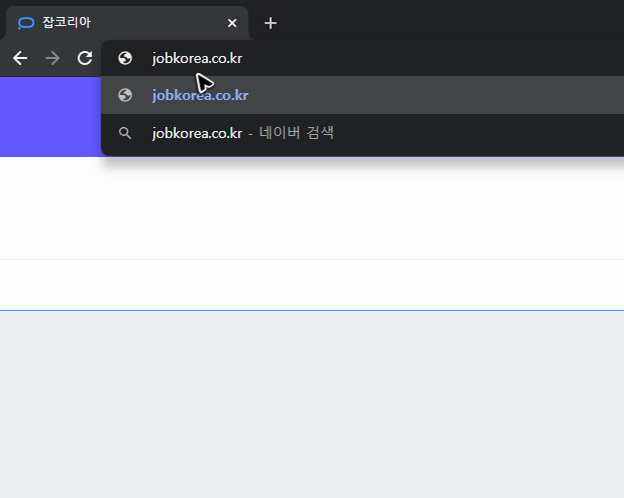The width and height of the screenshot is (624, 498).
Task: Open a new tab with the plus button
Action: pyautogui.click(x=270, y=23)
